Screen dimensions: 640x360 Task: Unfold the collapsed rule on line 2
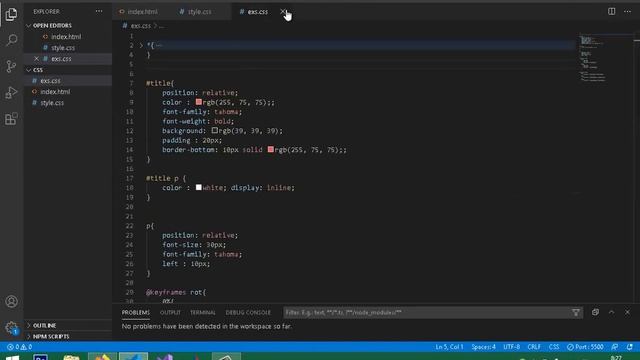pos(141,45)
